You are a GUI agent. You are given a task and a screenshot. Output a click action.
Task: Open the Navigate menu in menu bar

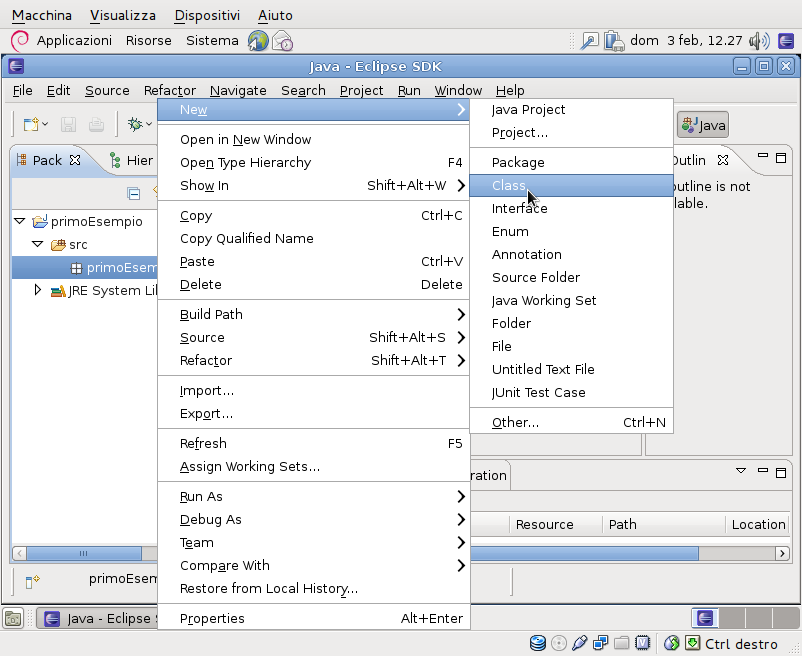(238, 91)
